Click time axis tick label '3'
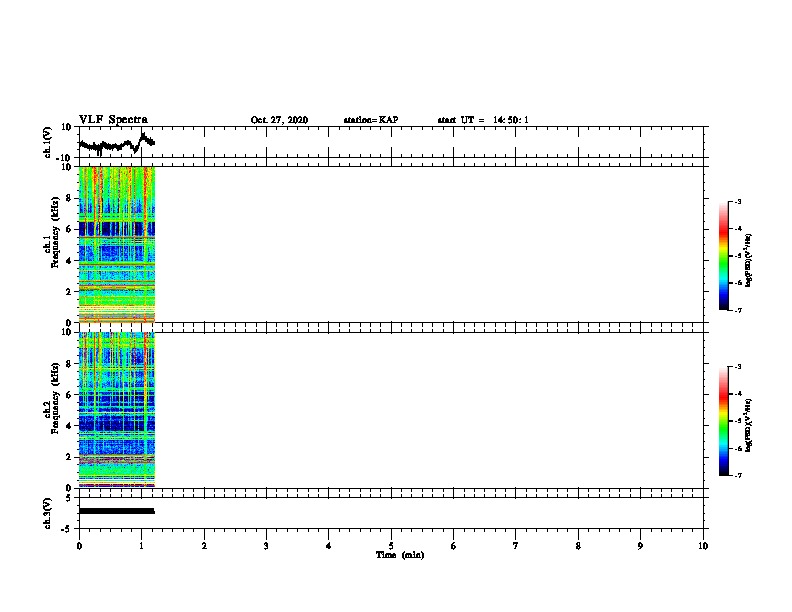The width and height of the screenshot is (792, 612). pyautogui.click(x=266, y=546)
